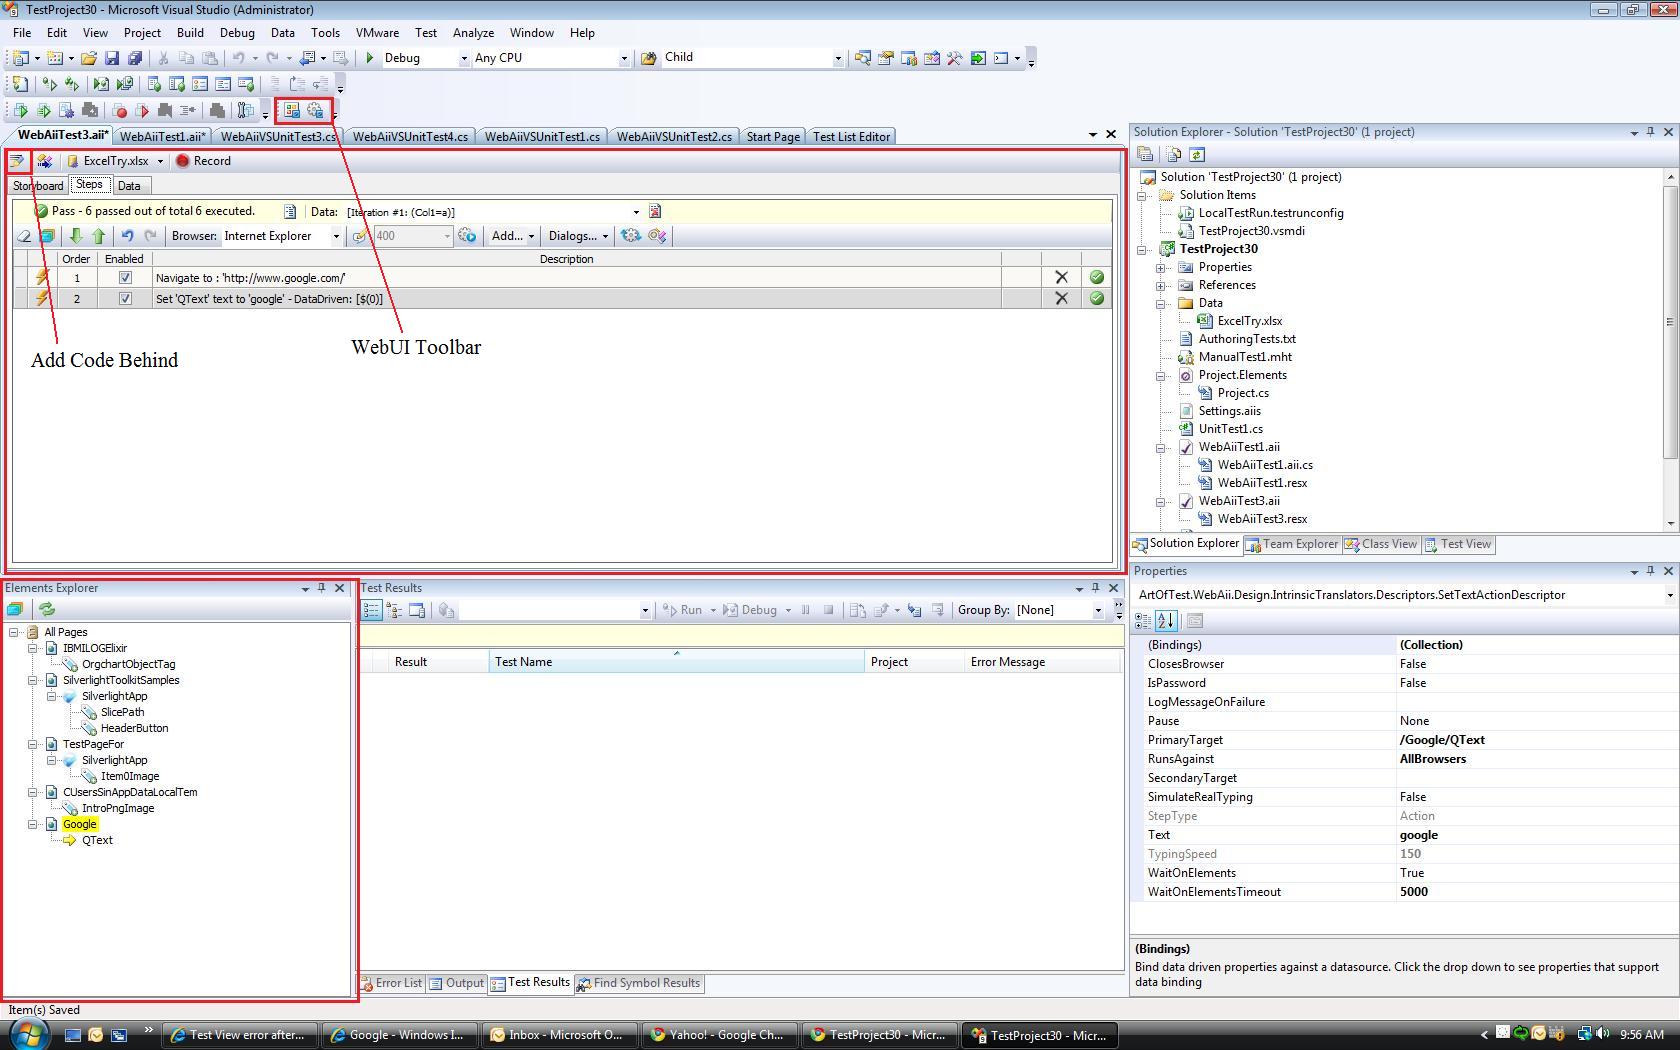The width and height of the screenshot is (1680, 1050).
Task: Select QText element in Elements Explorer
Action: click(97, 840)
